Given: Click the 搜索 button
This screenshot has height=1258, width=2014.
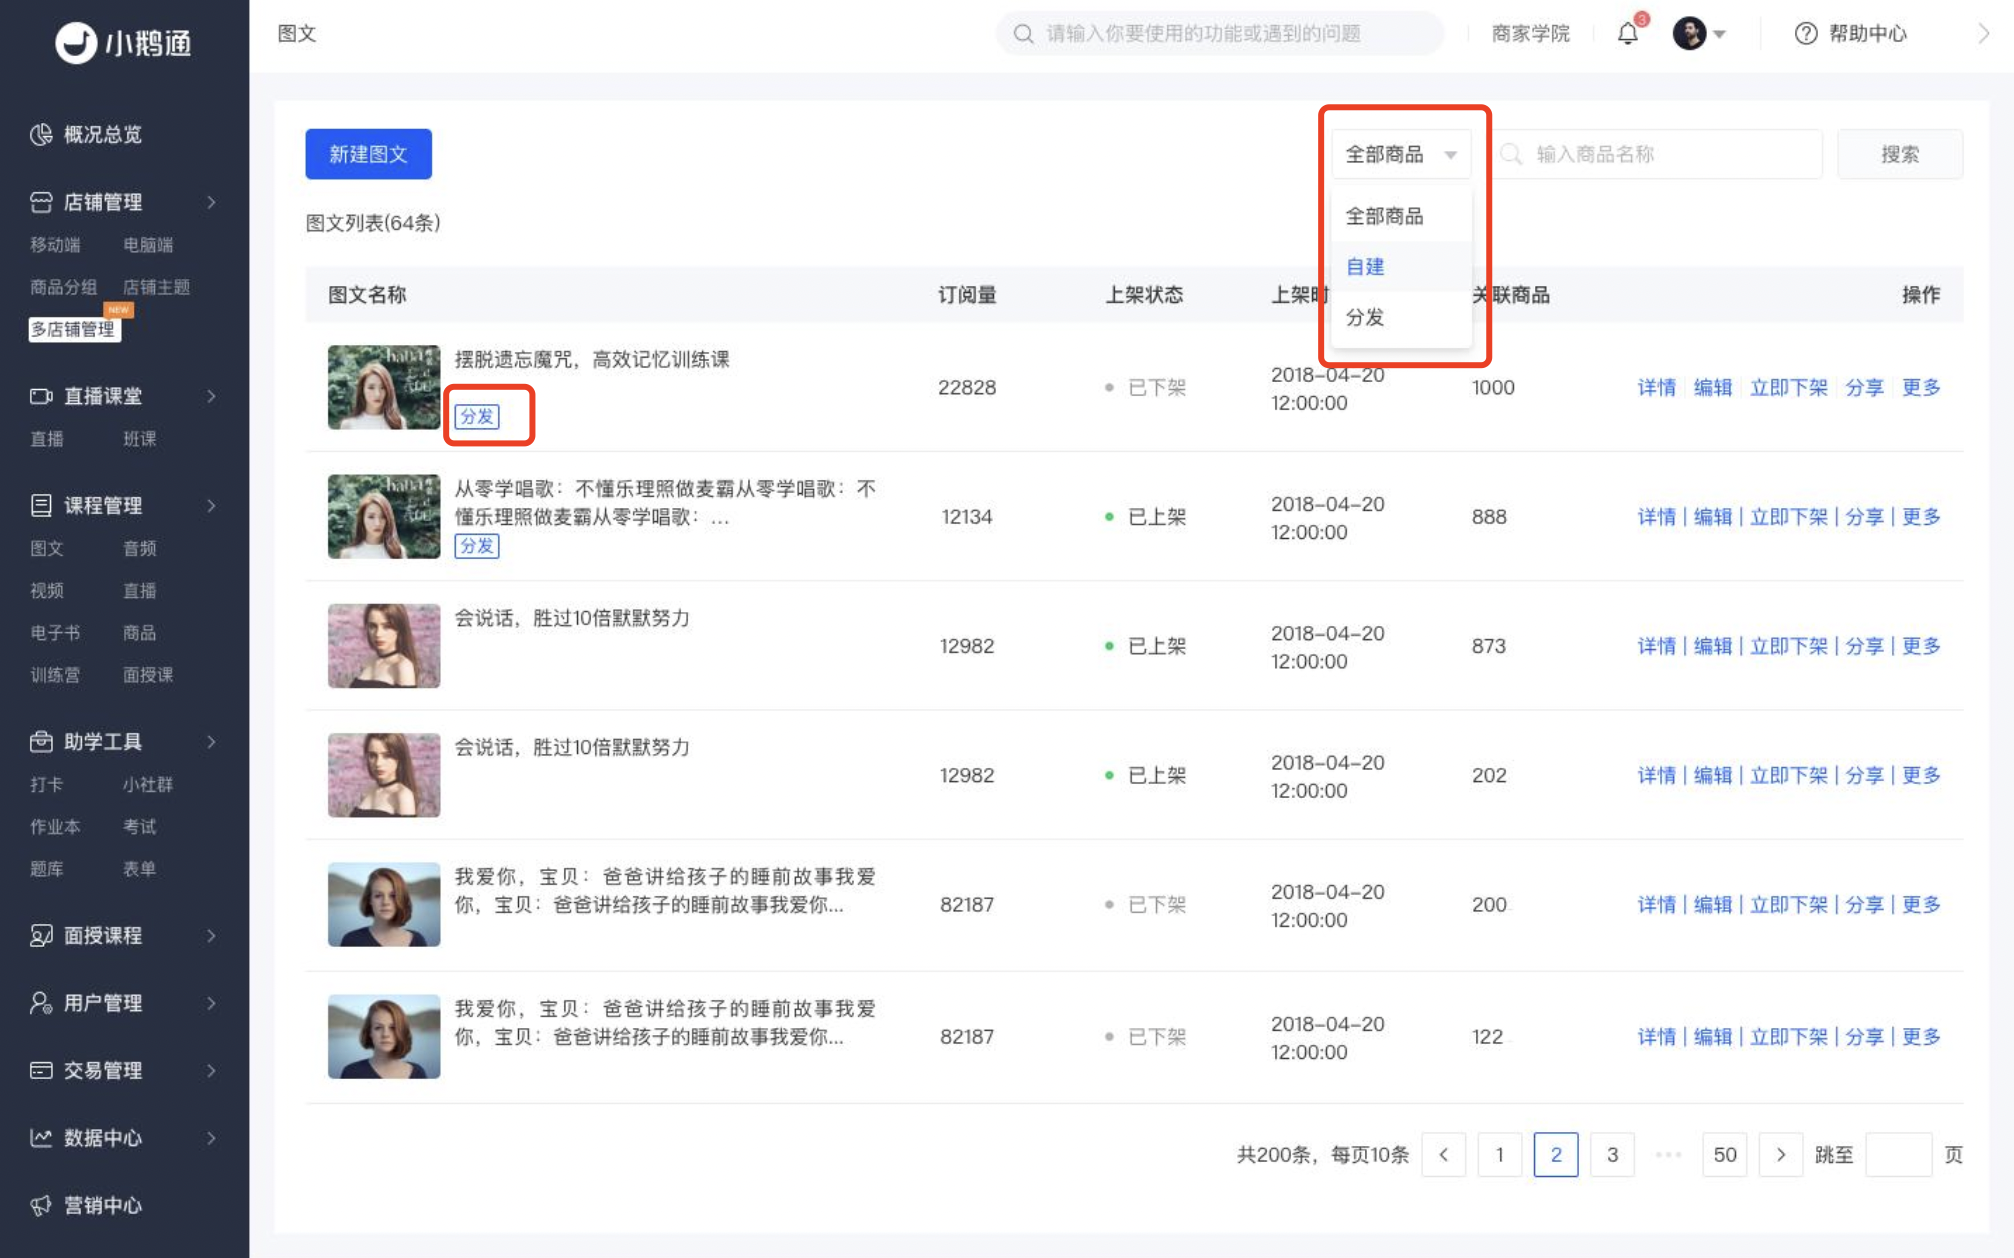Looking at the screenshot, I should (x=1899, y=154).
